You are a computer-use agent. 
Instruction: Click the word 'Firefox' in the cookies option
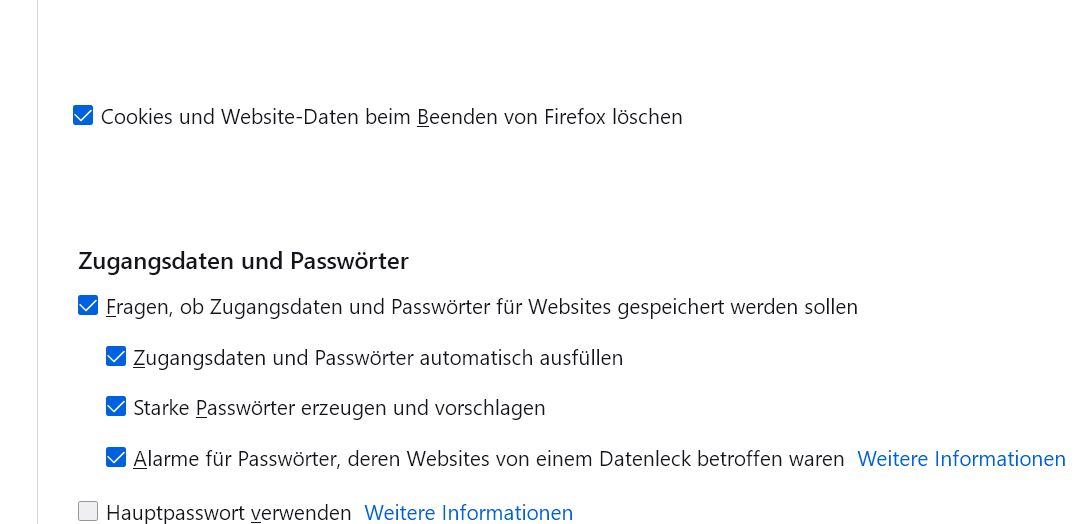(582, 117)
